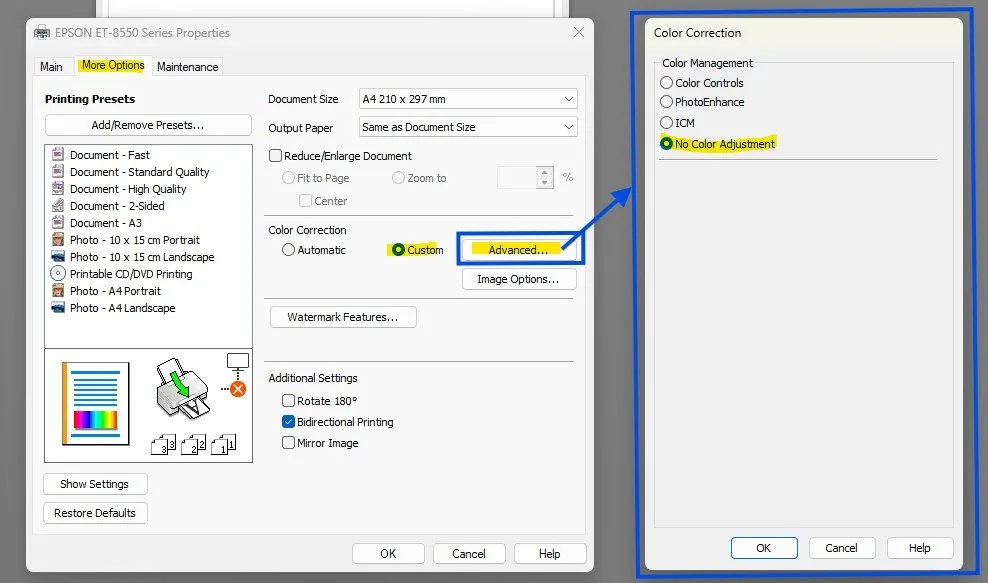Select the "Document - High Quality" preset text
Viewport: 988px width, 583px height.
click(x=128, y=189)
